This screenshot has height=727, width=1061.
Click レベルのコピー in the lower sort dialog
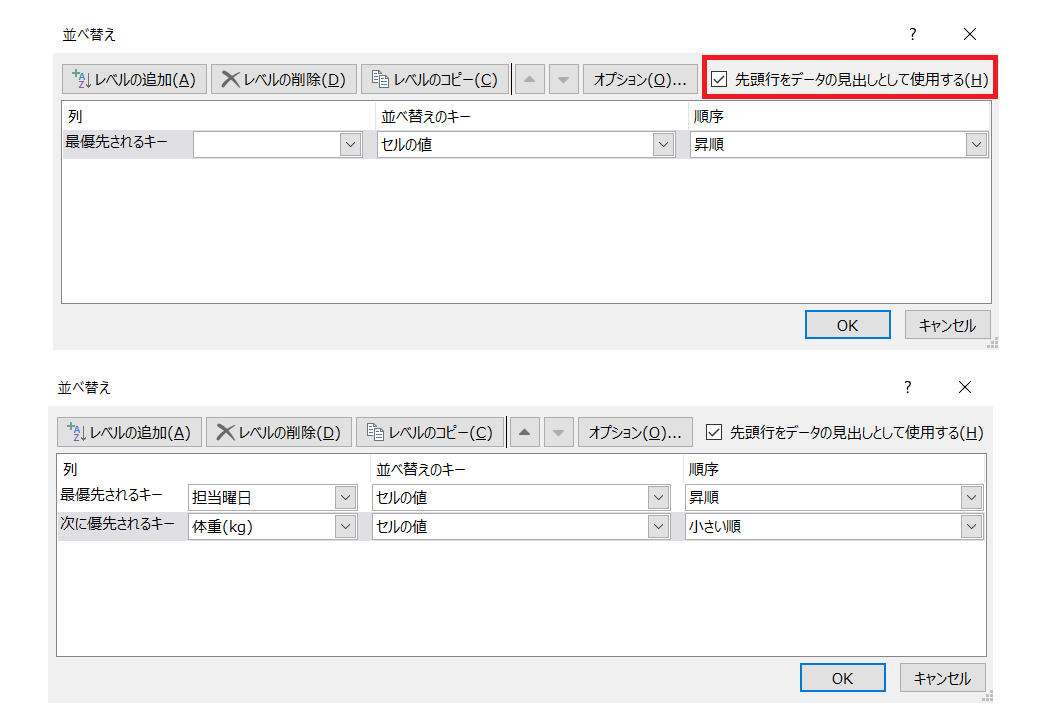pyautogui.click(x=430, y=433)
